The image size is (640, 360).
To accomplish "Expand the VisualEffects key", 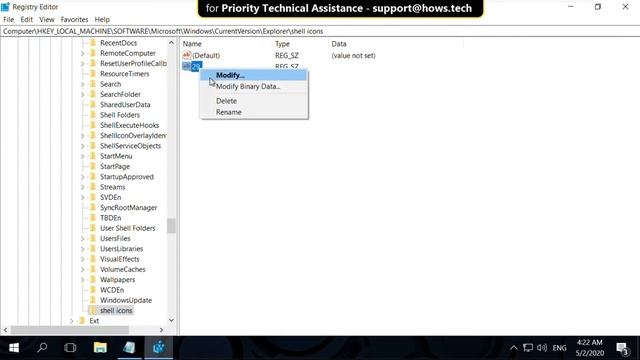I will coord(83,259).
